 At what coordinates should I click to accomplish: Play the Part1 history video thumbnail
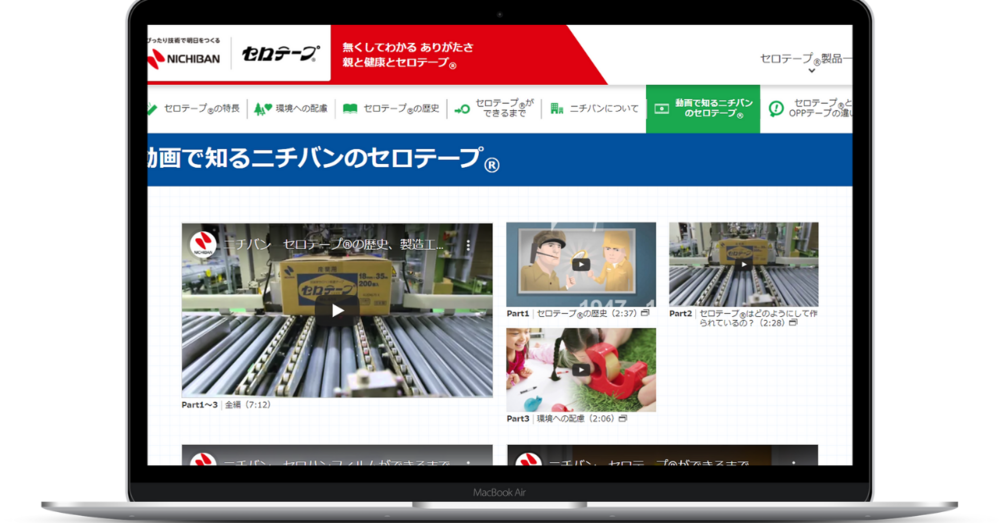tap(581, 265)
